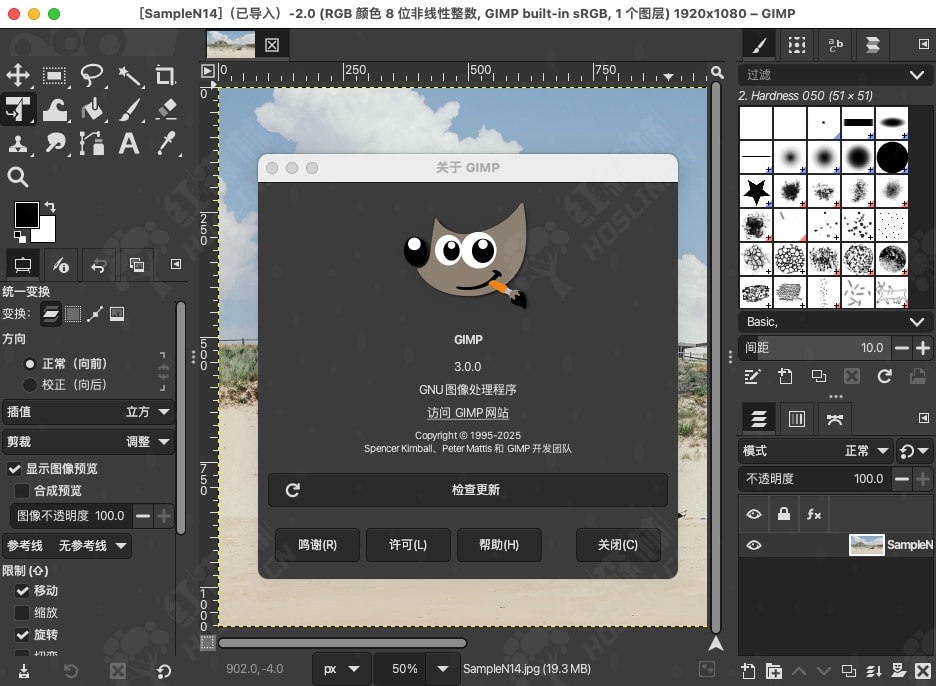Create a new layer from the layers panel
This screenshot has height=686, width=936.
pyautogui.click(x=747, y=670)
